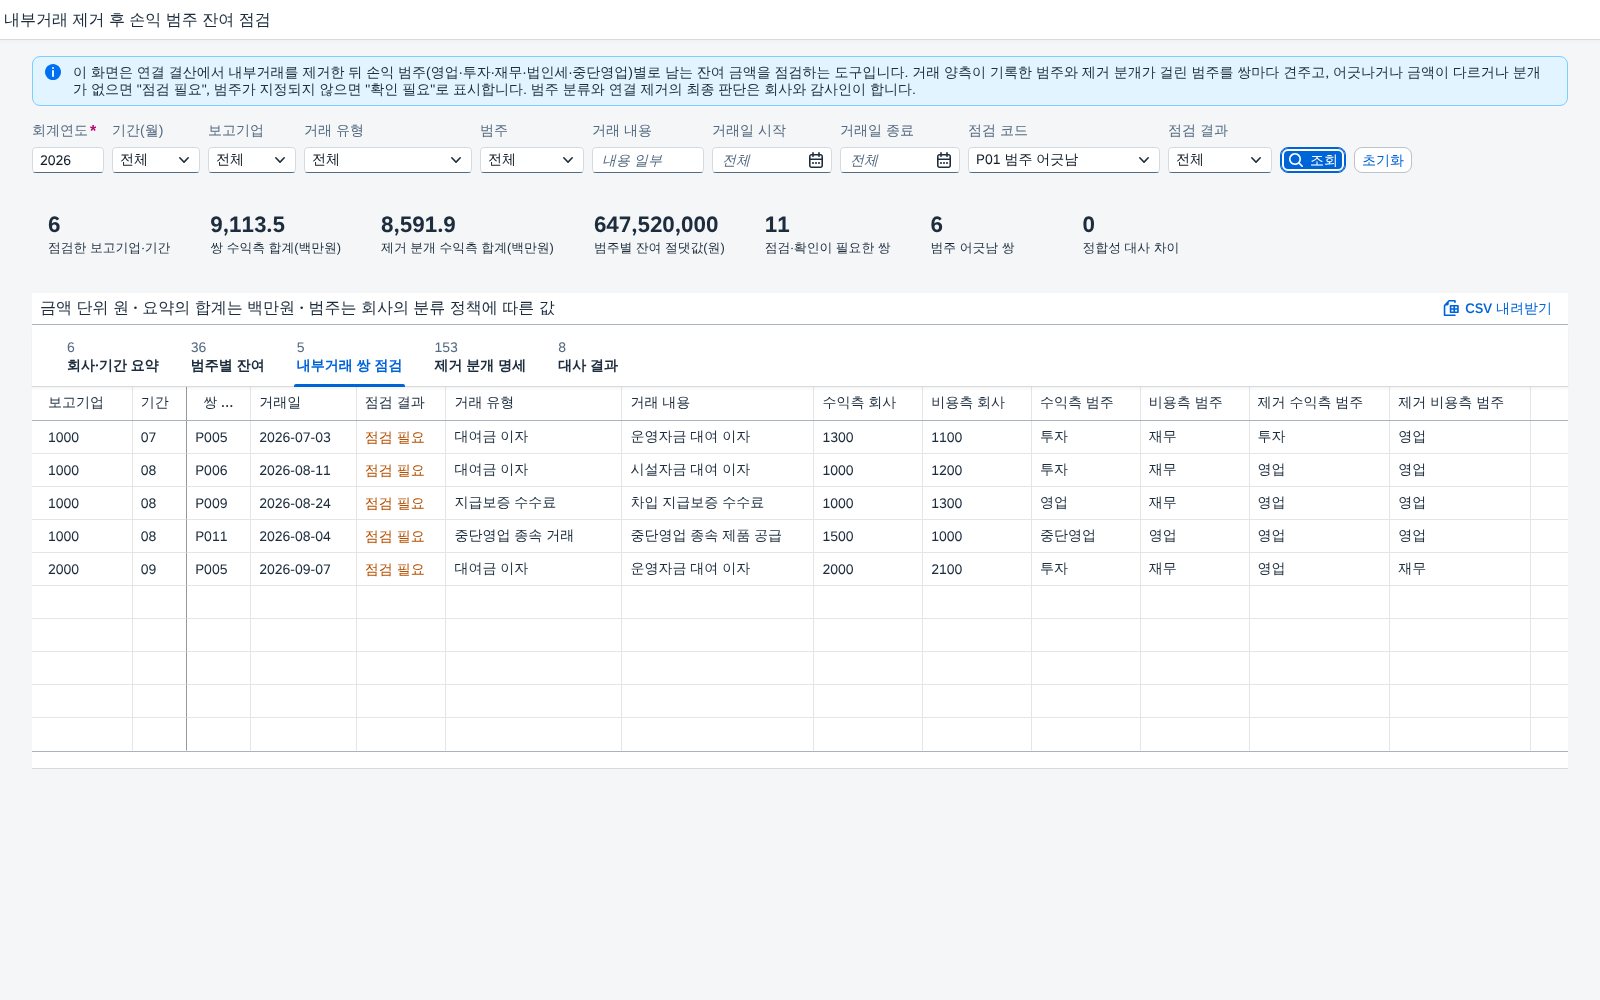Click the 거래 내용 text input

point(648,160)
